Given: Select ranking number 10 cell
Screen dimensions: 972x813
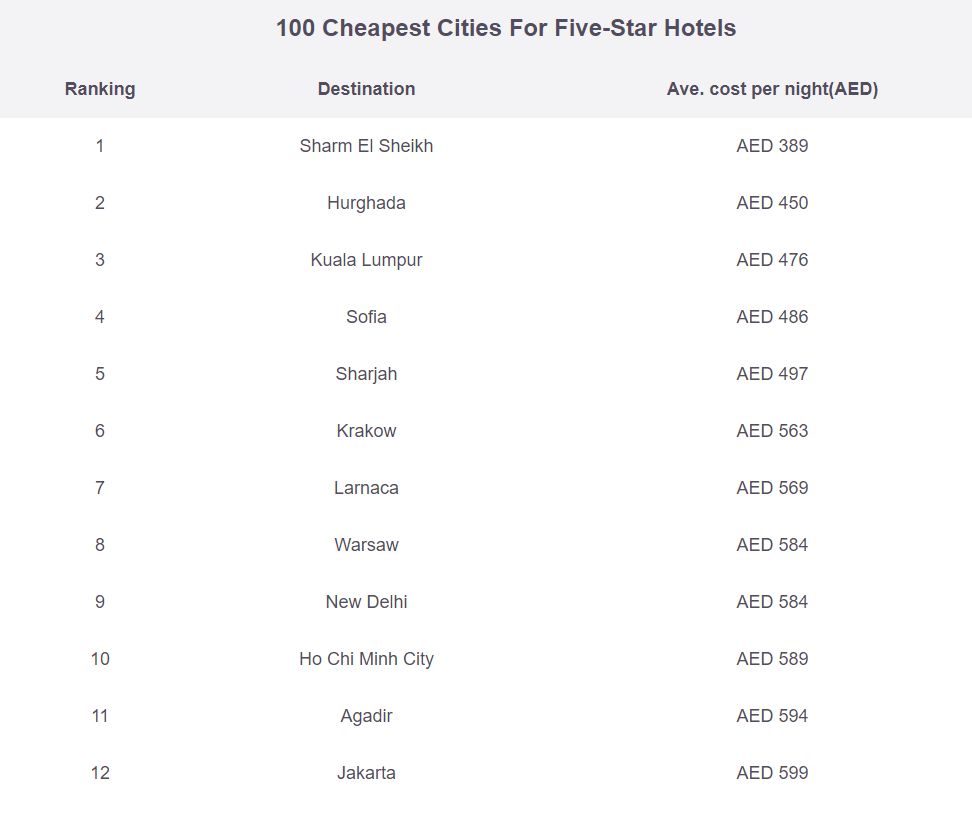Looking at the screenshot, I should 100,659.
